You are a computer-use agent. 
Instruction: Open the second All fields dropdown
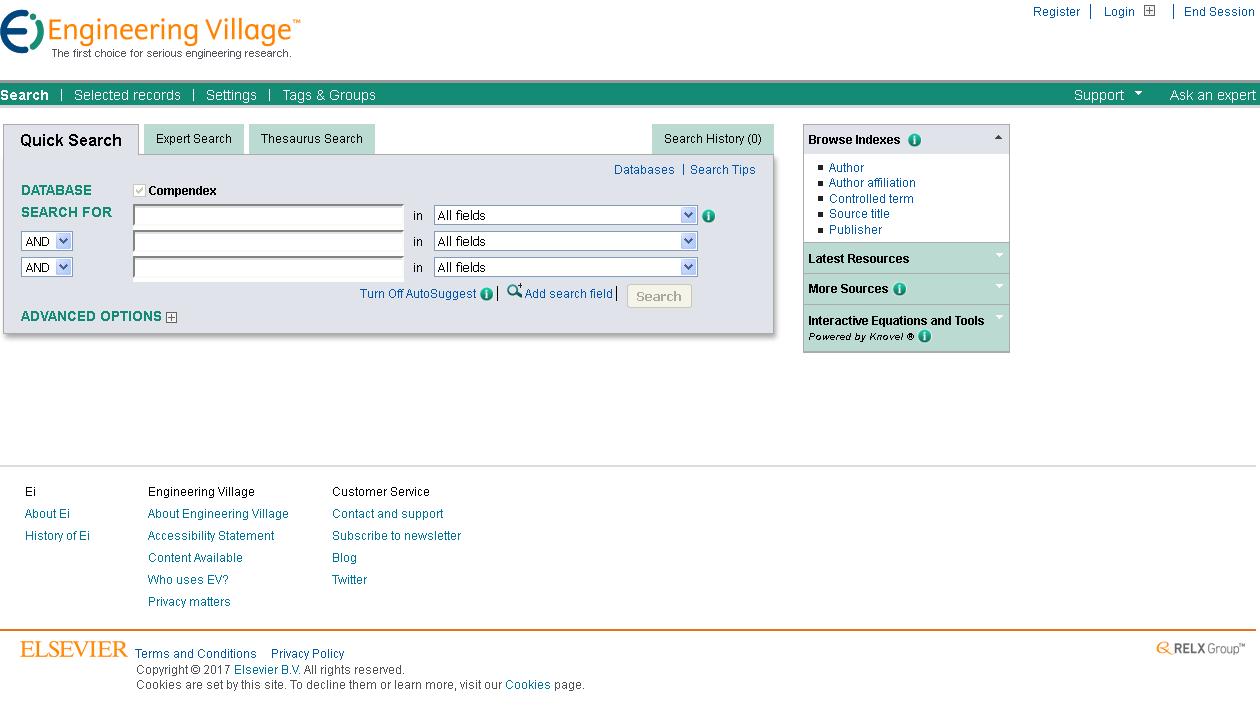click(x=566, y=241)
